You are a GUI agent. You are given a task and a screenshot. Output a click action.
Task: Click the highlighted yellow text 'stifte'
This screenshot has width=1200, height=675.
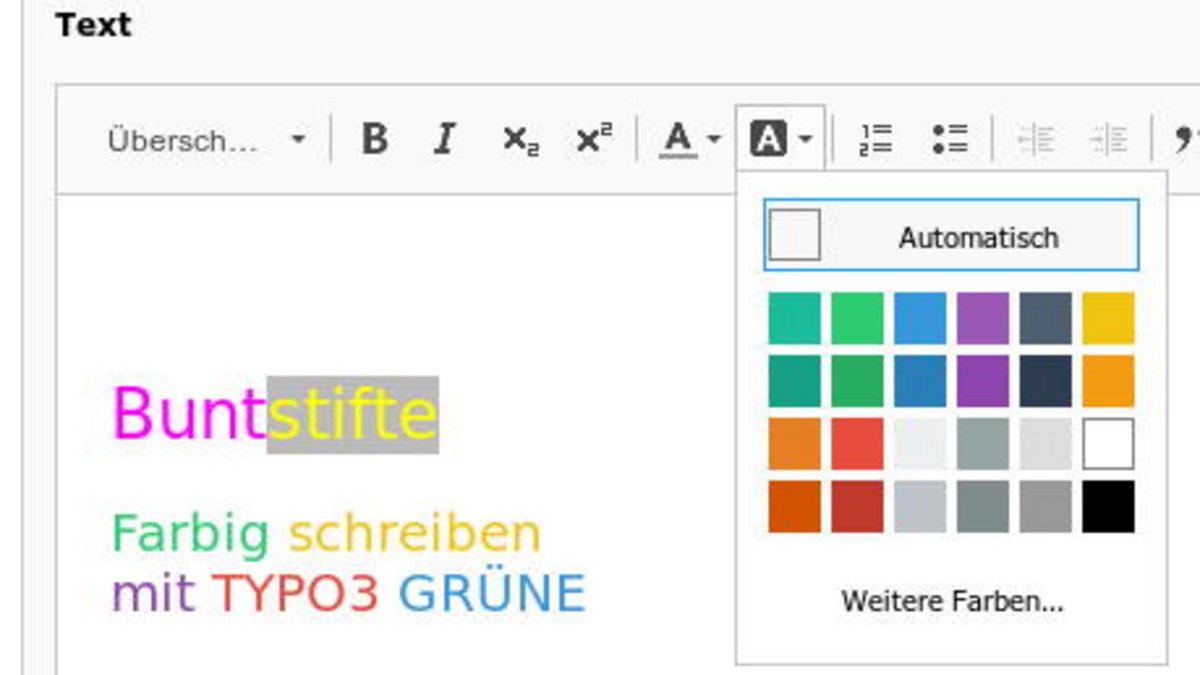tap(353, 414)
